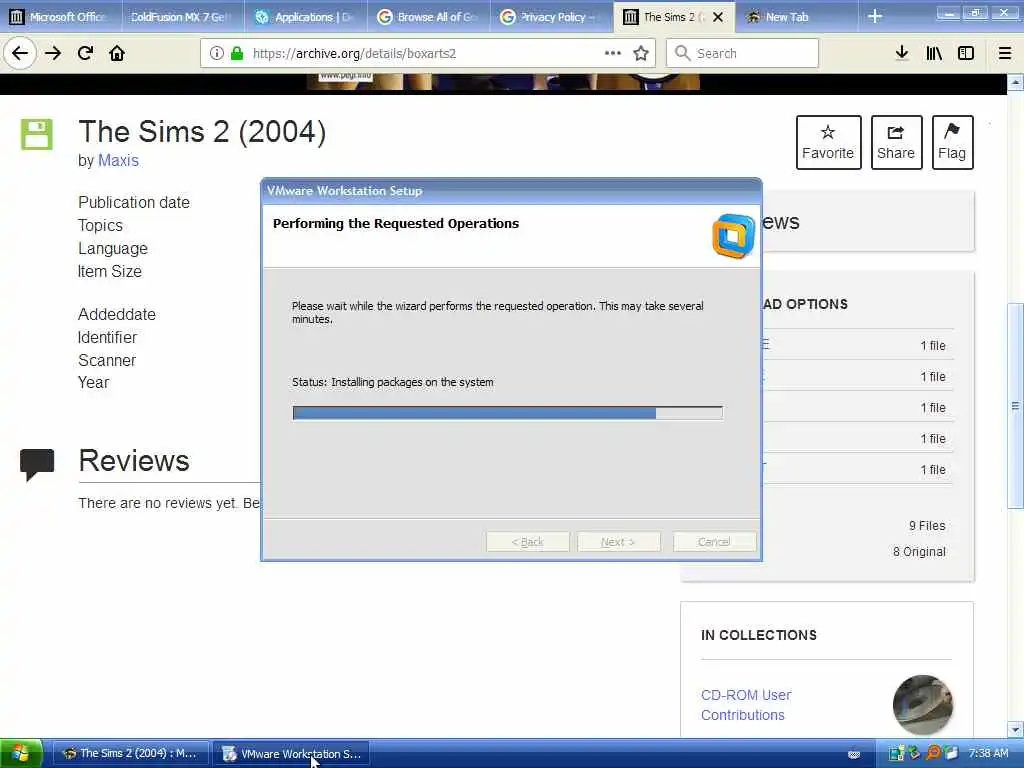Click the VMware logo in setup dialog
The image size is (1024, 768).
[x=733, y=236]
